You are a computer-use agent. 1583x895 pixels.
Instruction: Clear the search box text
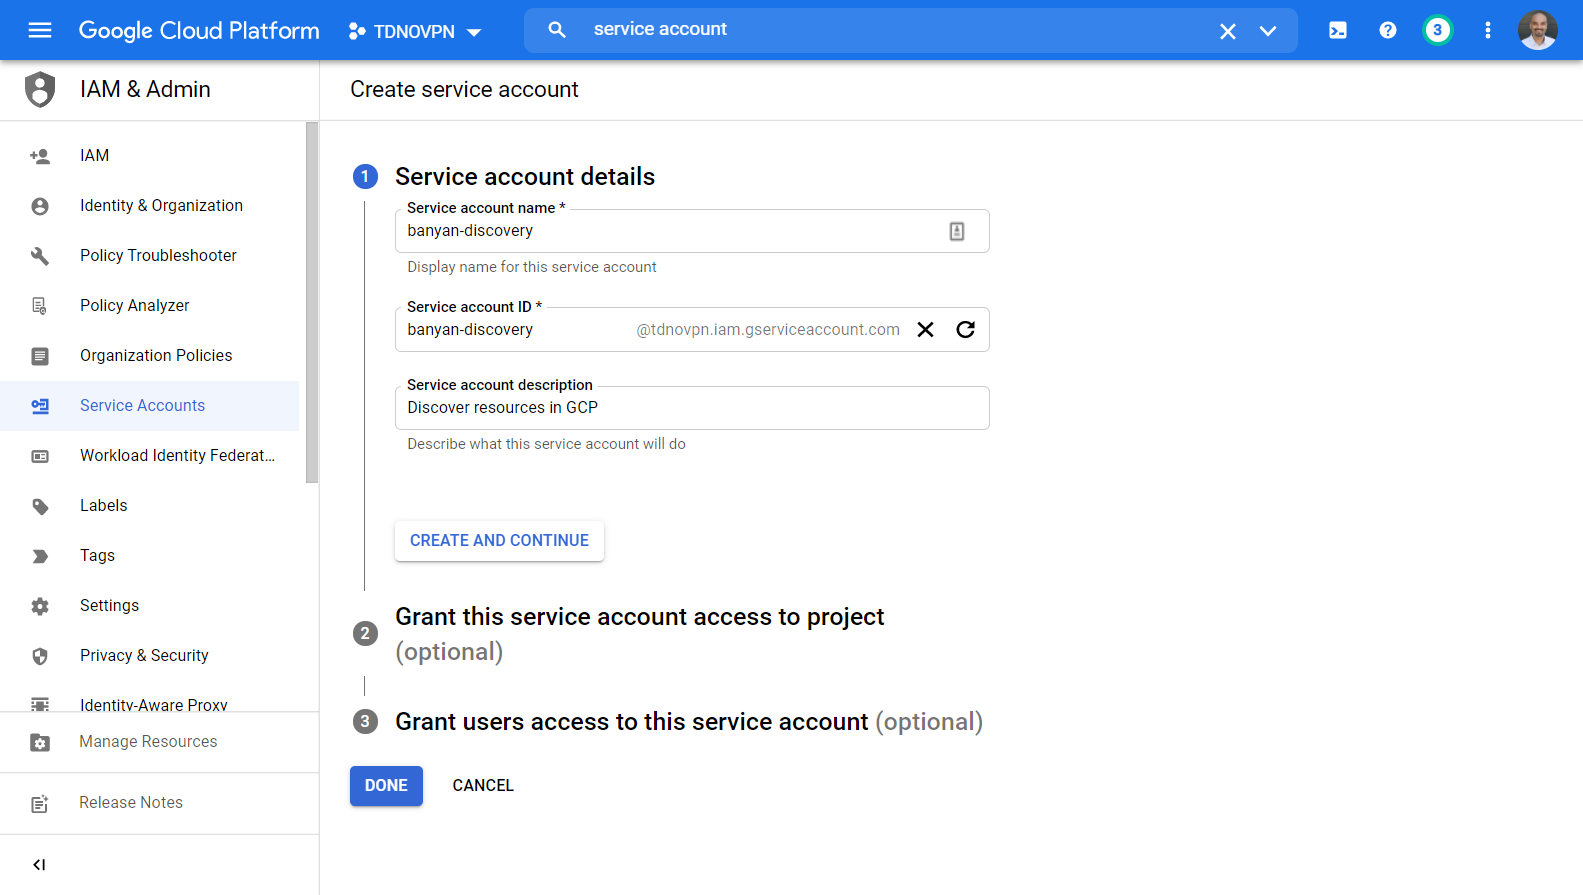pos(1227,31)
